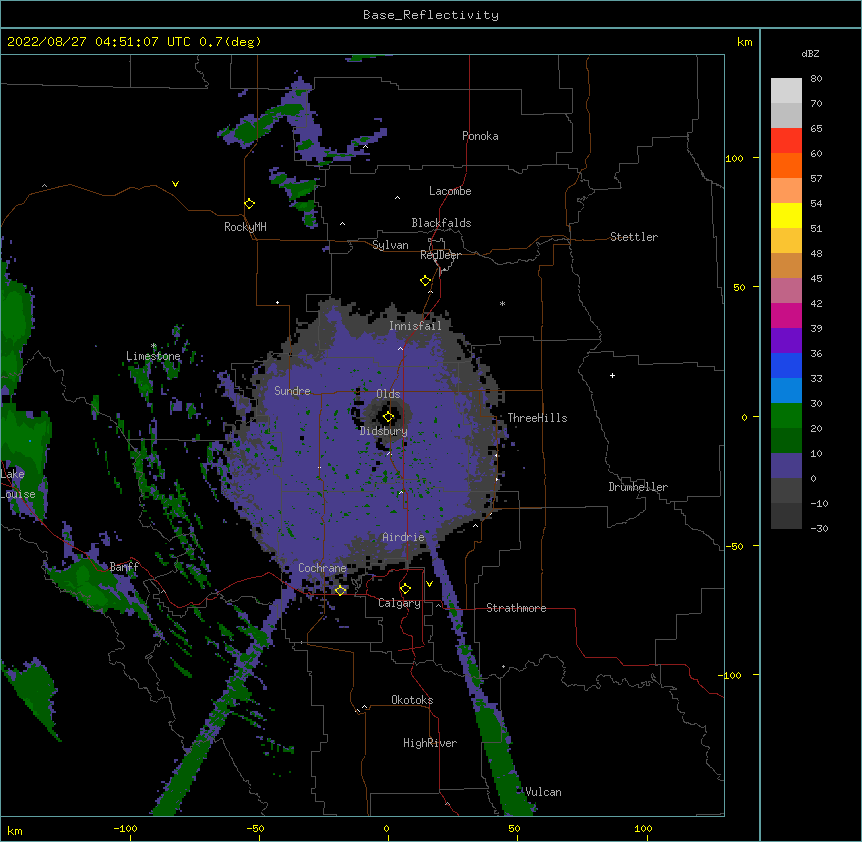Select the orange 60 dBZ legend swatch
This screenshot has width=862, height=842.
[x=786, y=165]
